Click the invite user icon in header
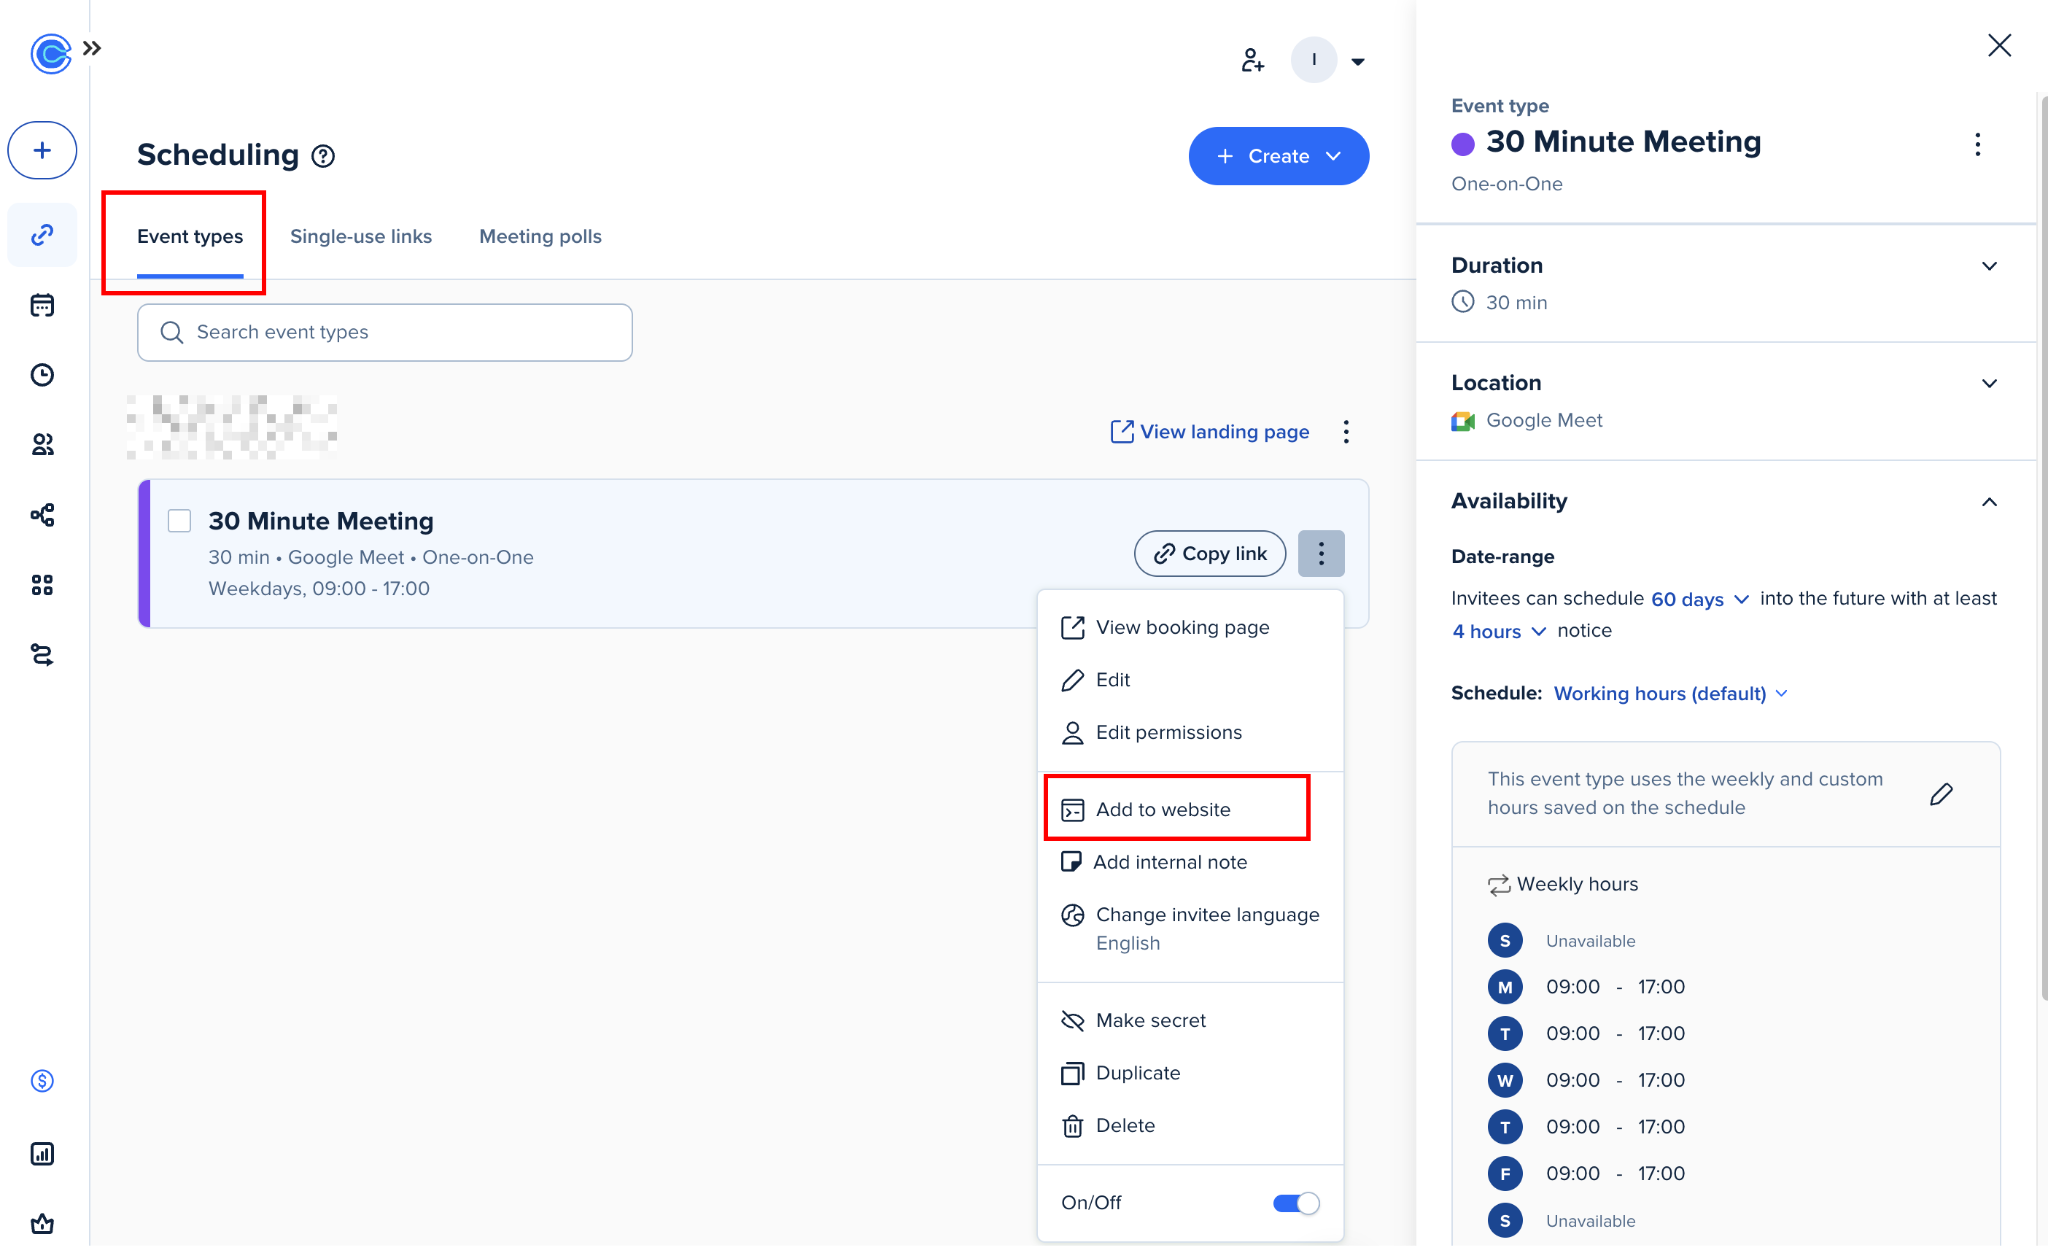Screen dimensions: 2048x1246 (1252, 60)
